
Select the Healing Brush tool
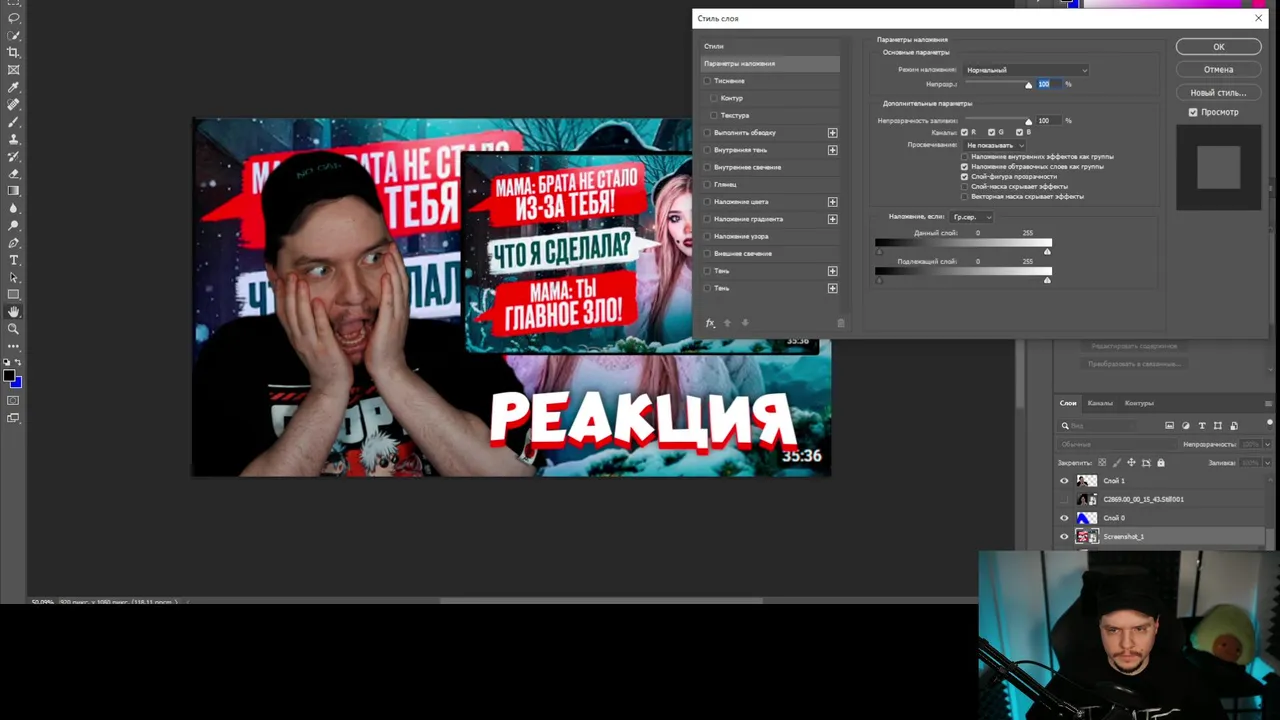[x=13, y=104]
